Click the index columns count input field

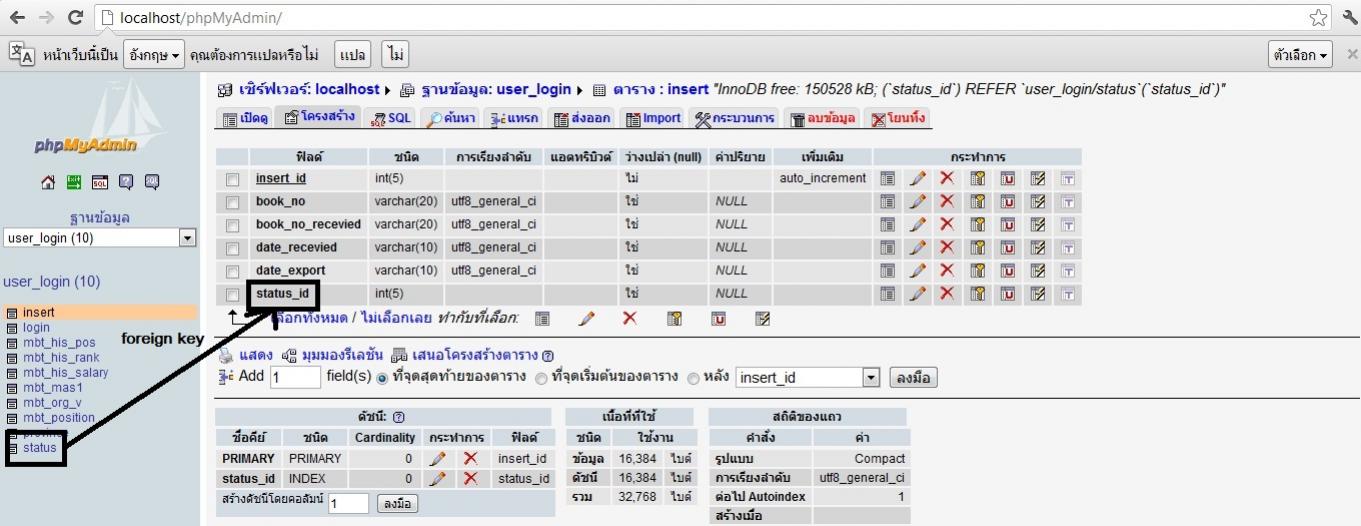pos(348,504)
